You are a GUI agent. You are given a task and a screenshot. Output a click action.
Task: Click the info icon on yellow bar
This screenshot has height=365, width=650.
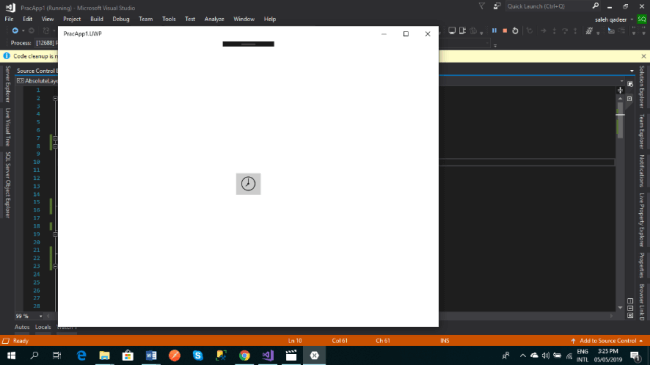pos(7,56)
